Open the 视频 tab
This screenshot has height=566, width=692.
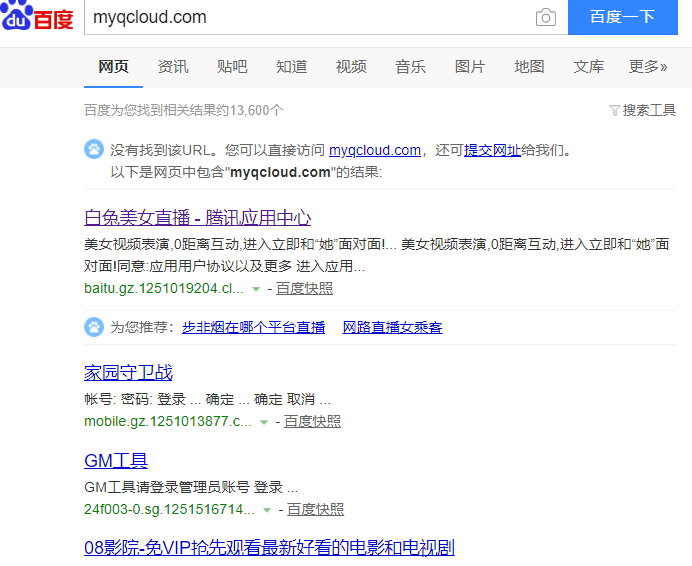351,67
